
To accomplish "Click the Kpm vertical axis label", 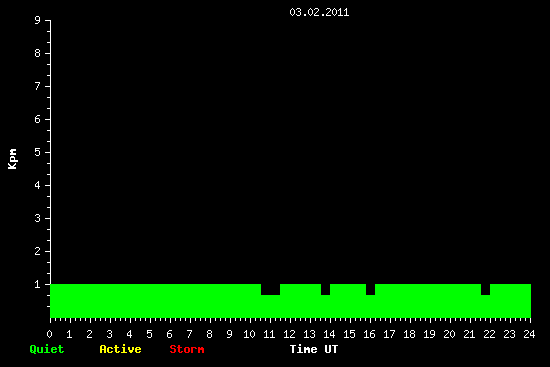I will [12, 159].
